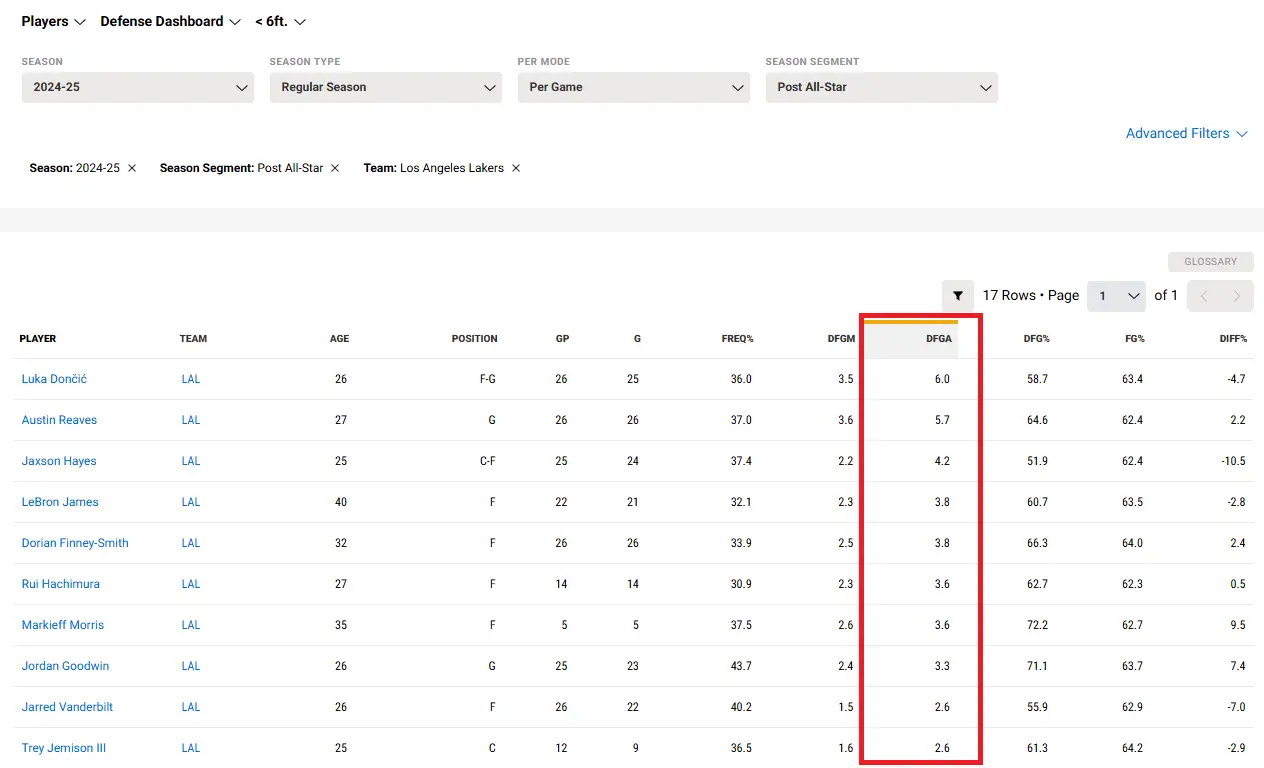Go to next page arrow

[1237, 296]
